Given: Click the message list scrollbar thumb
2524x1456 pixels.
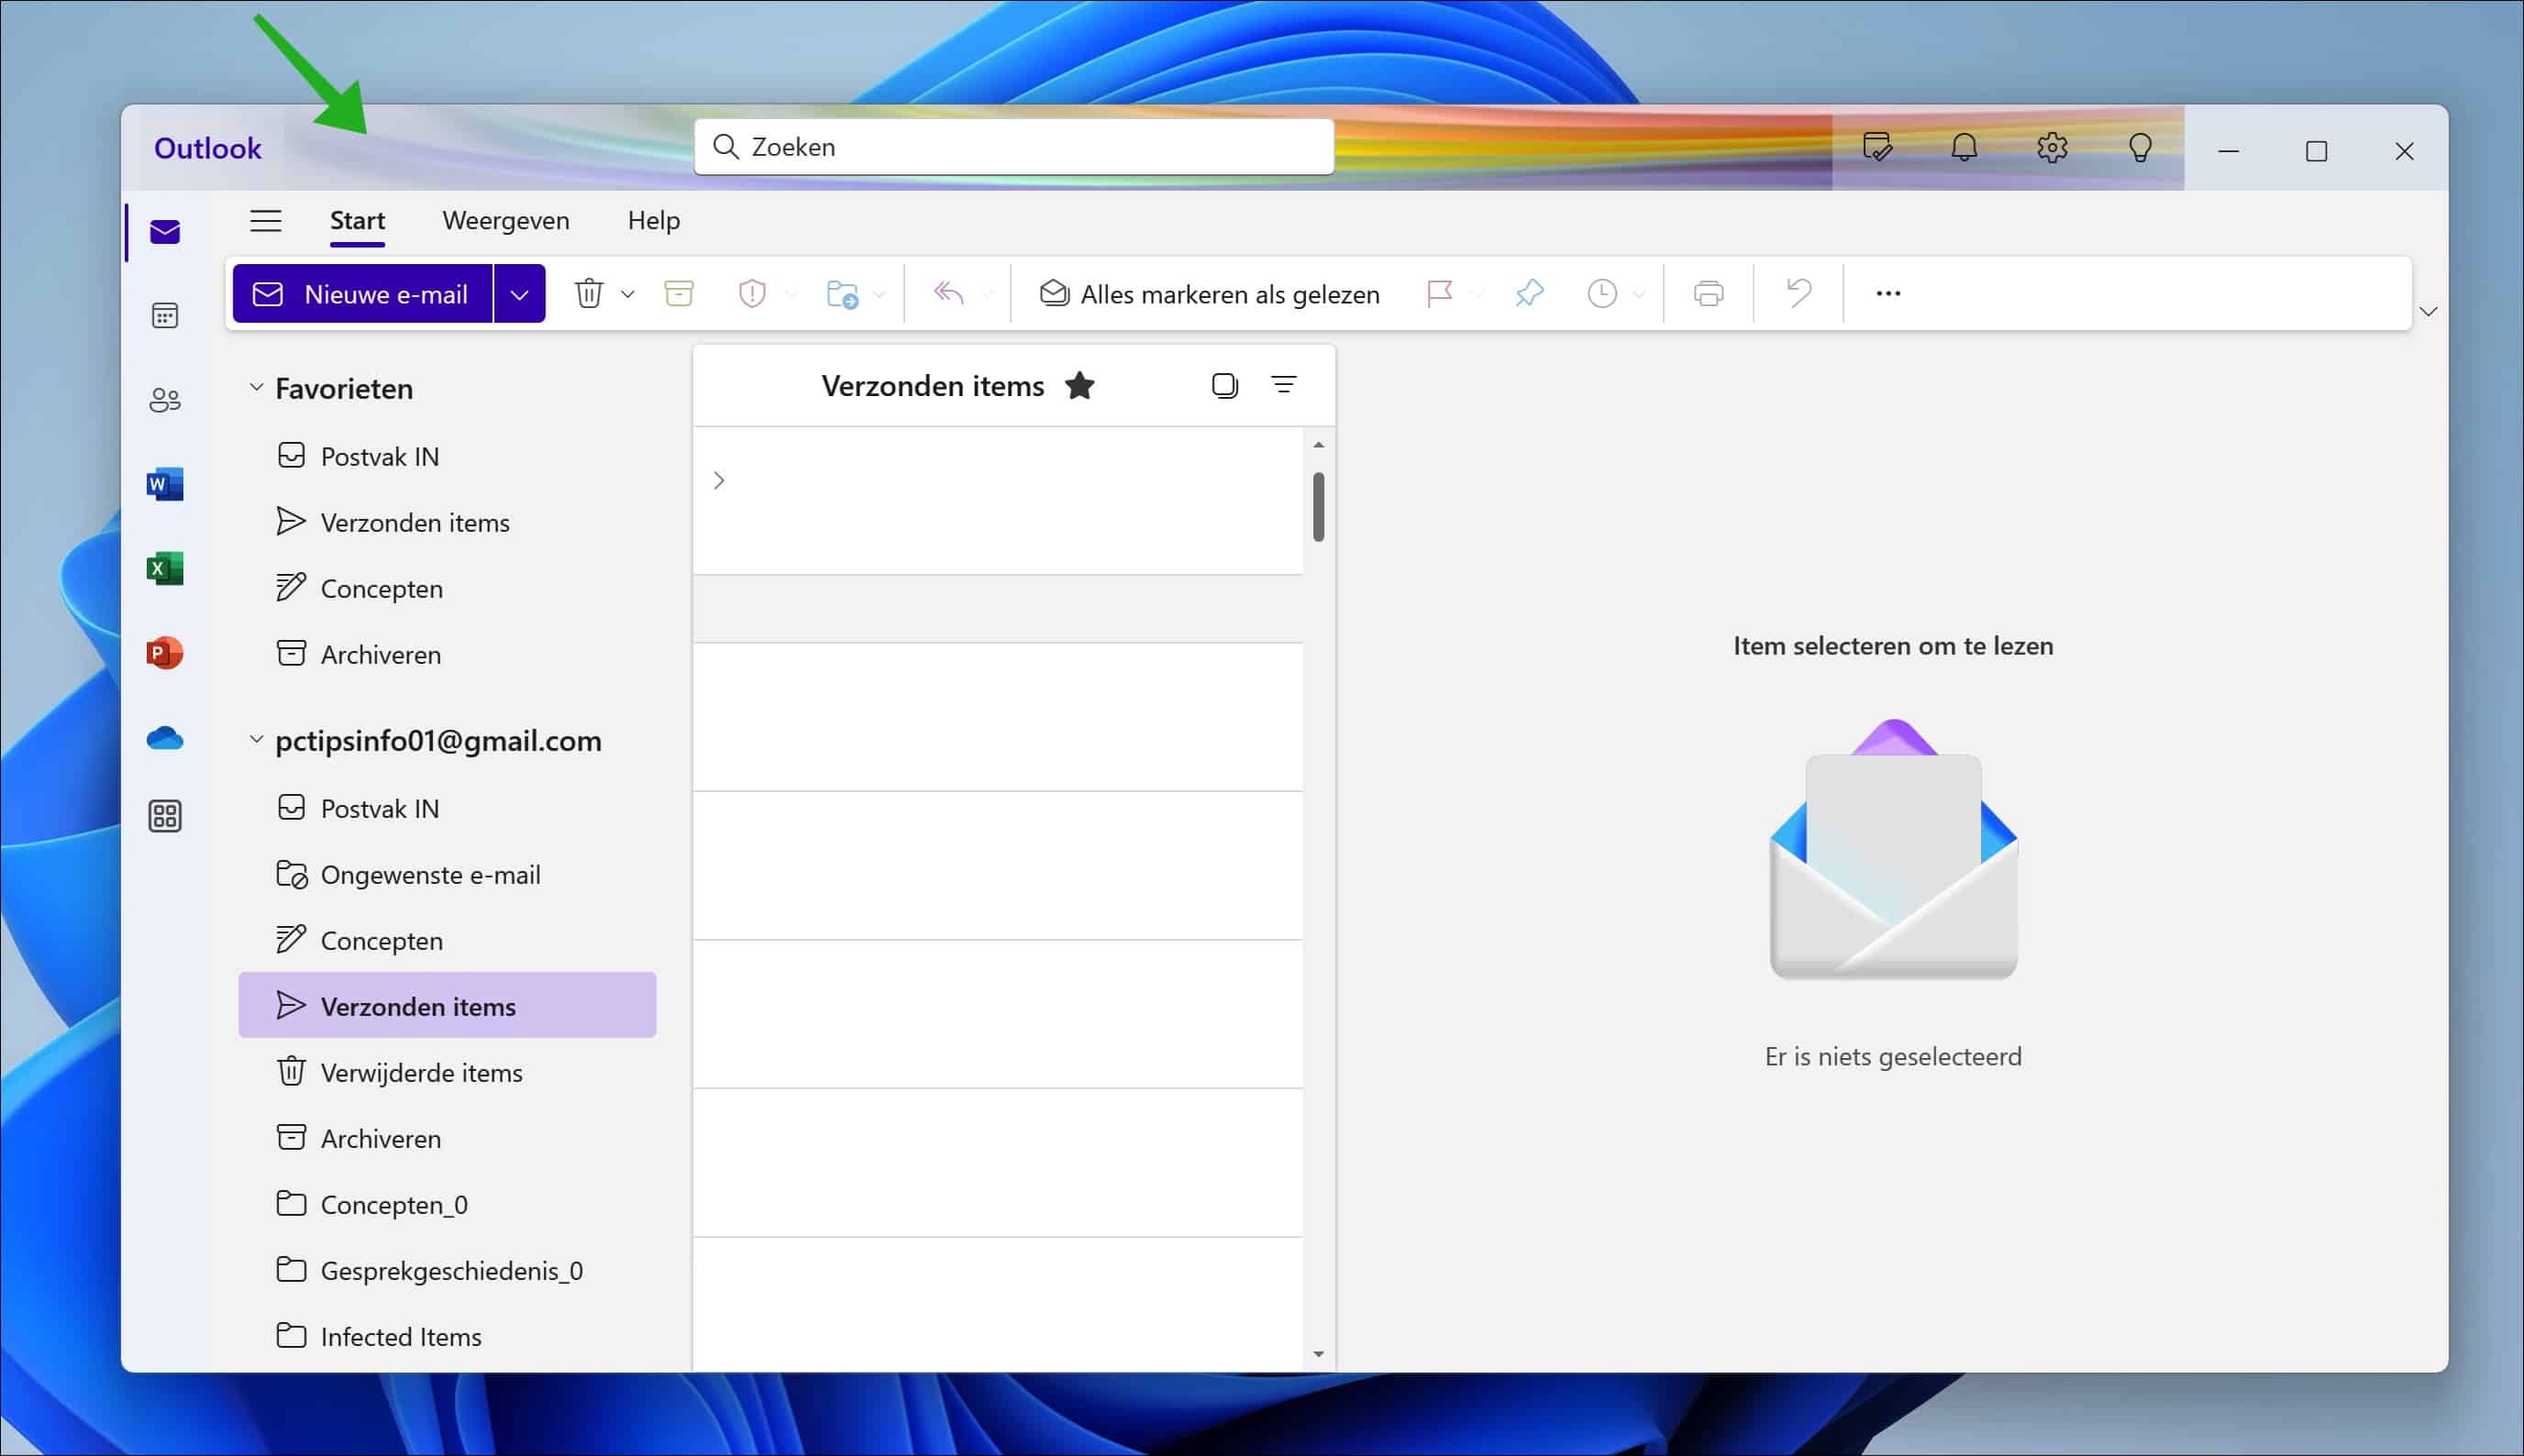Looking at the screenshot, I should tap(1318, 507).
